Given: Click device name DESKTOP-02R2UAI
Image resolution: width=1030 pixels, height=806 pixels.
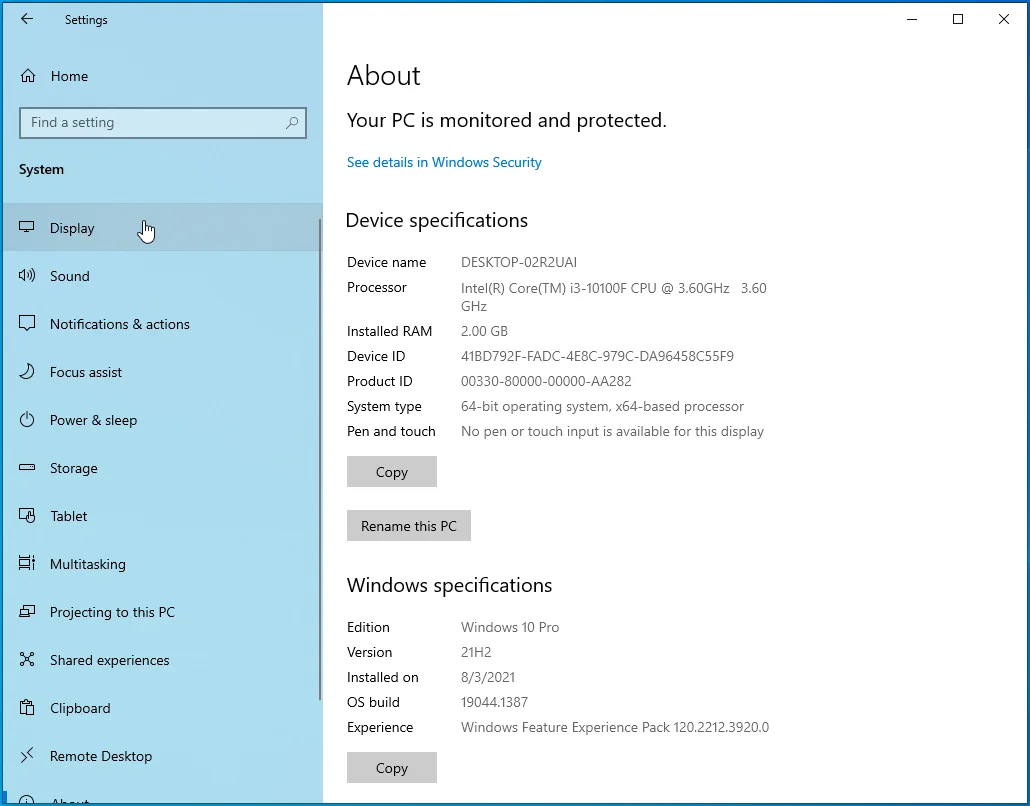Looking at the screenshot, I should coord(519,262).
